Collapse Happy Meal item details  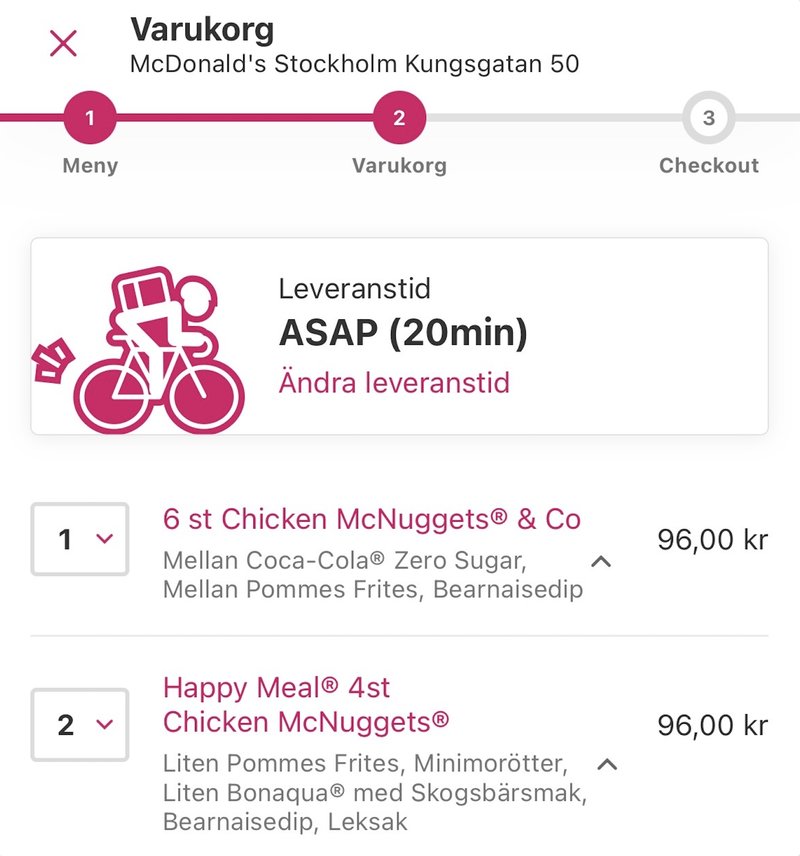607,764
